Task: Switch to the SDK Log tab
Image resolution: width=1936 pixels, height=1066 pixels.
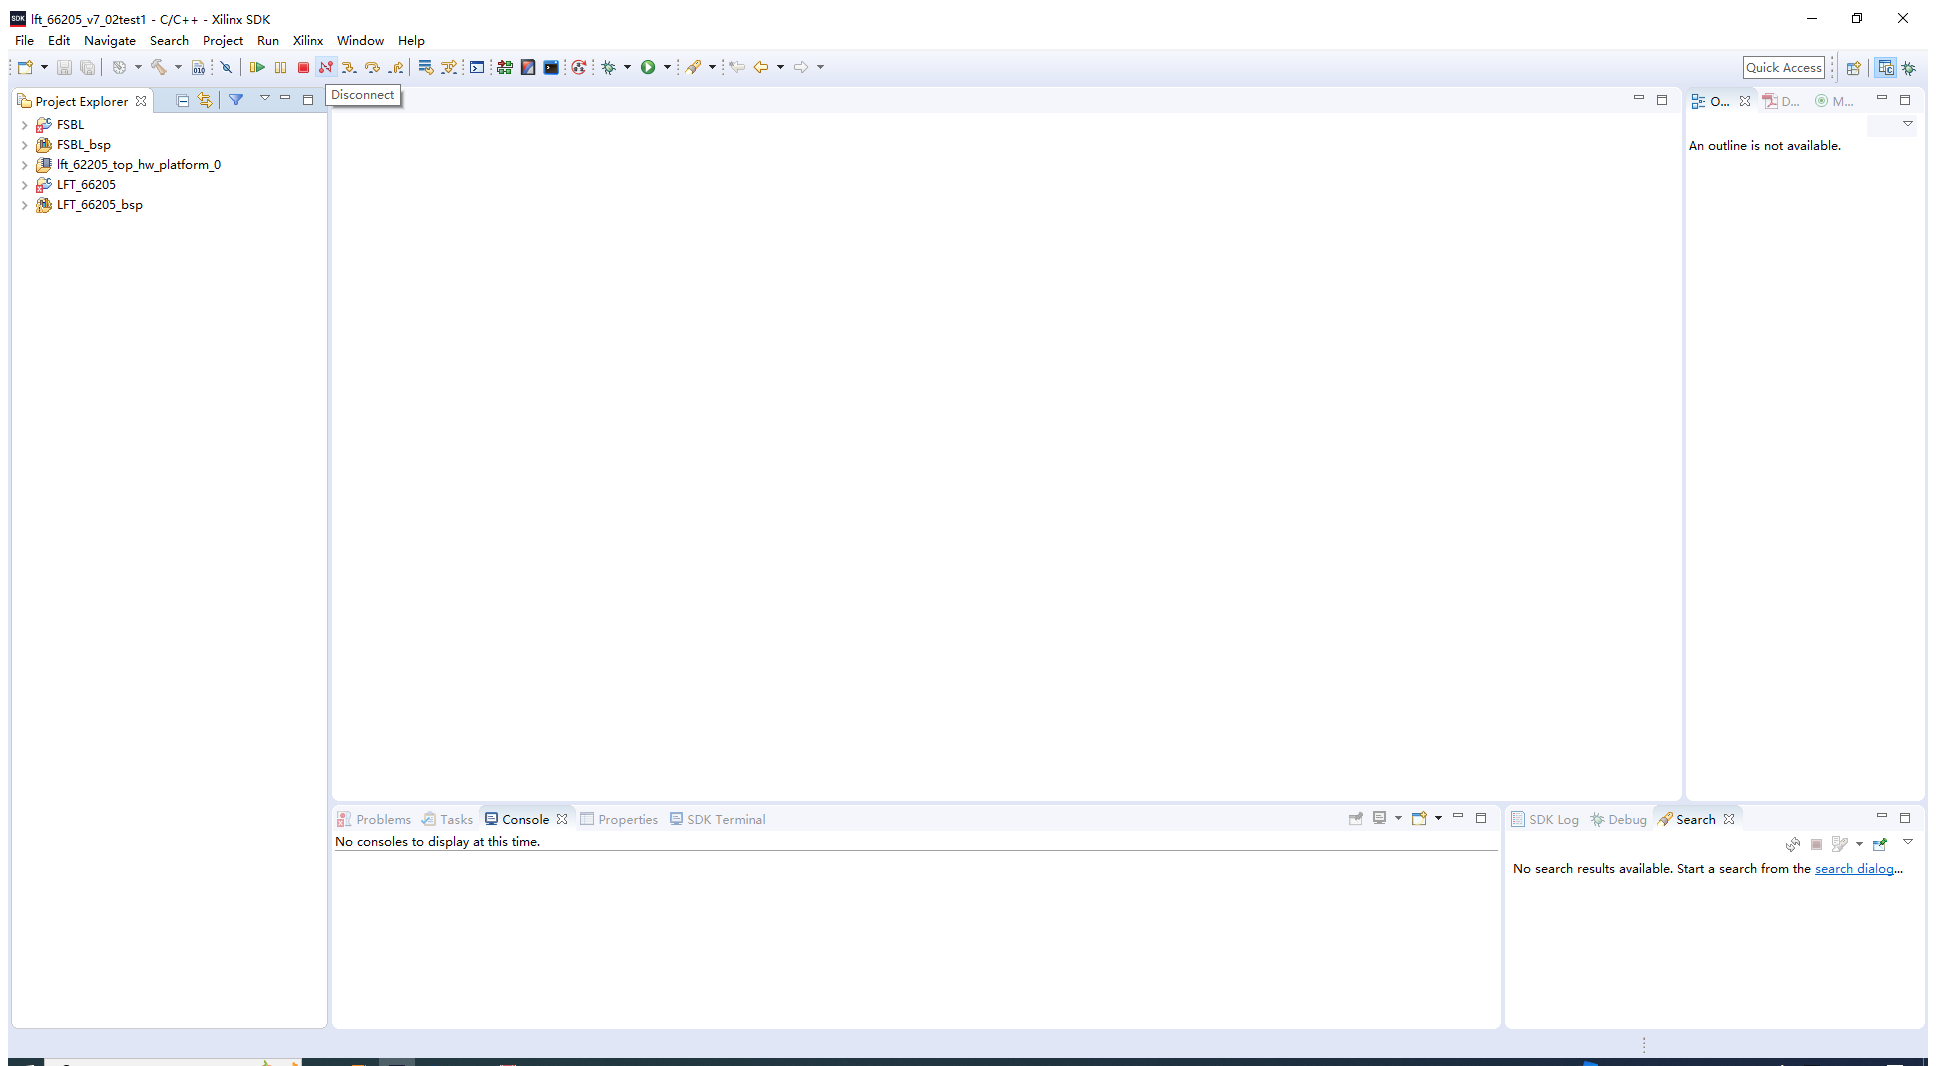Action: [x=1545, y=819]
